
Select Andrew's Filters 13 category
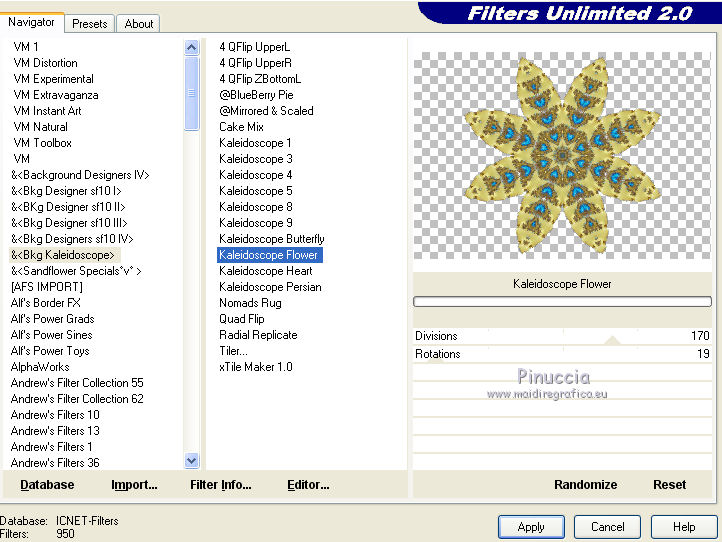pos(55,431)
